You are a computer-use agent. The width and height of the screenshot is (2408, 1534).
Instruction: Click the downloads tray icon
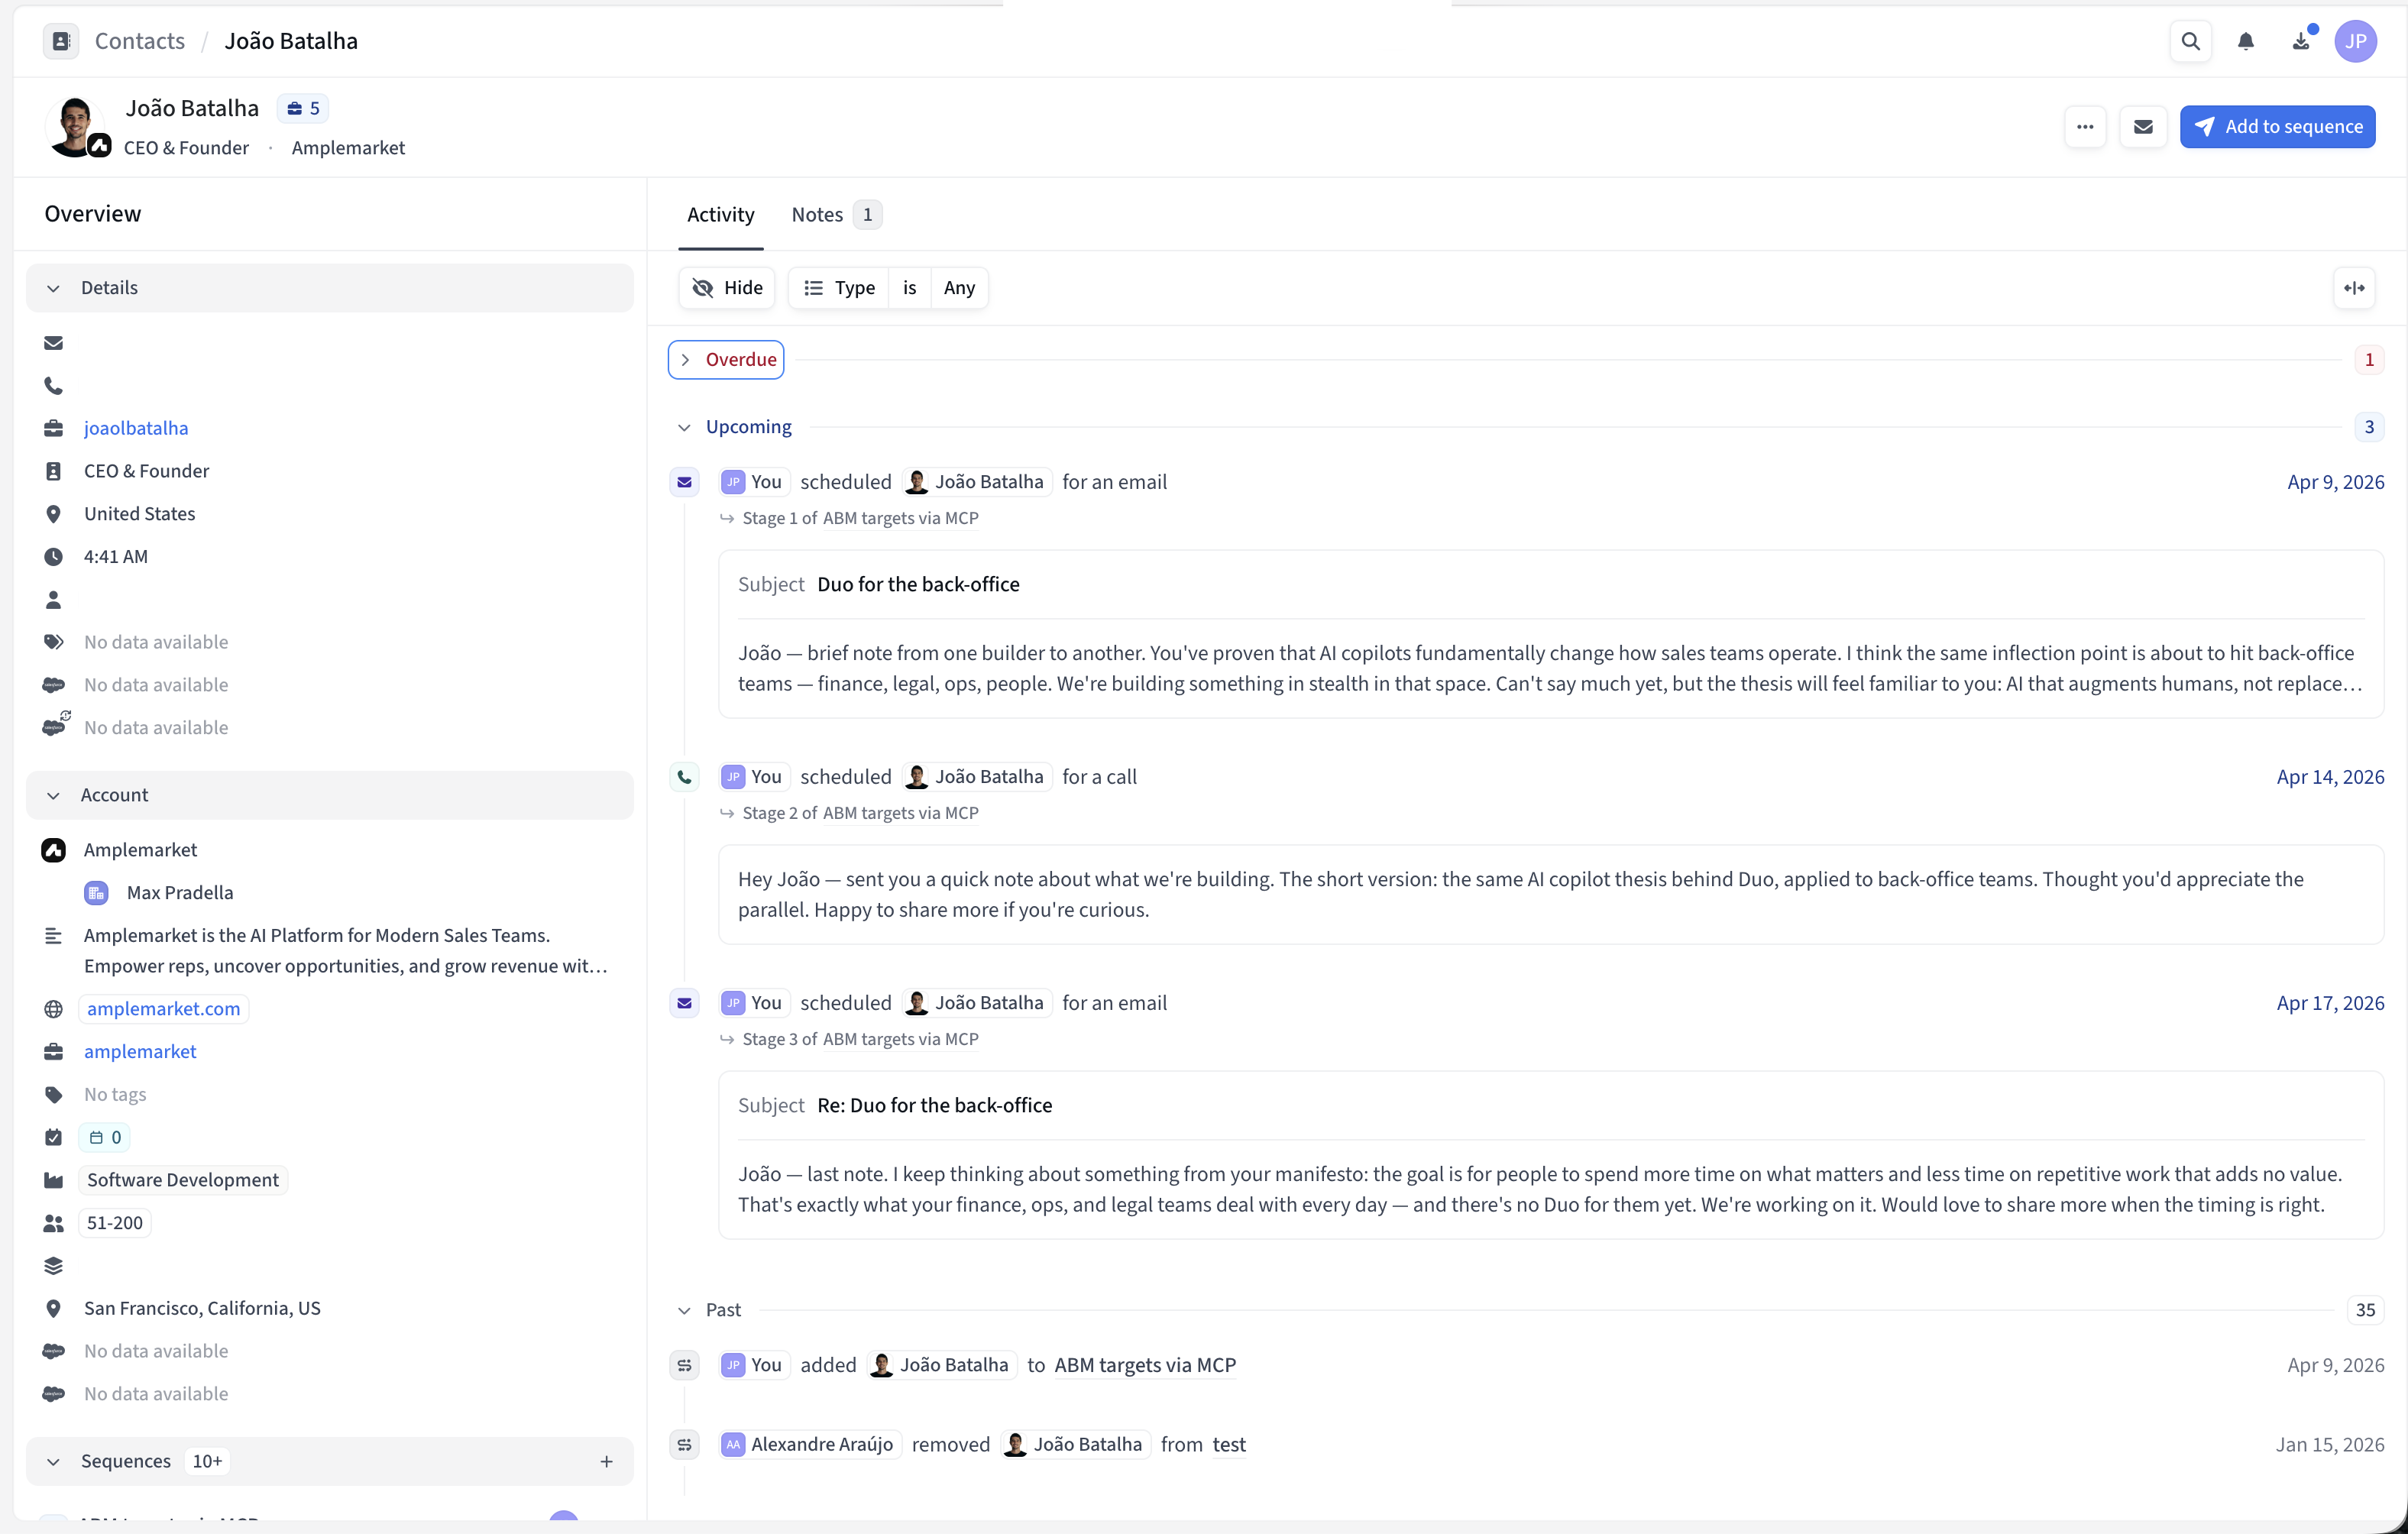pos(2301,41)
